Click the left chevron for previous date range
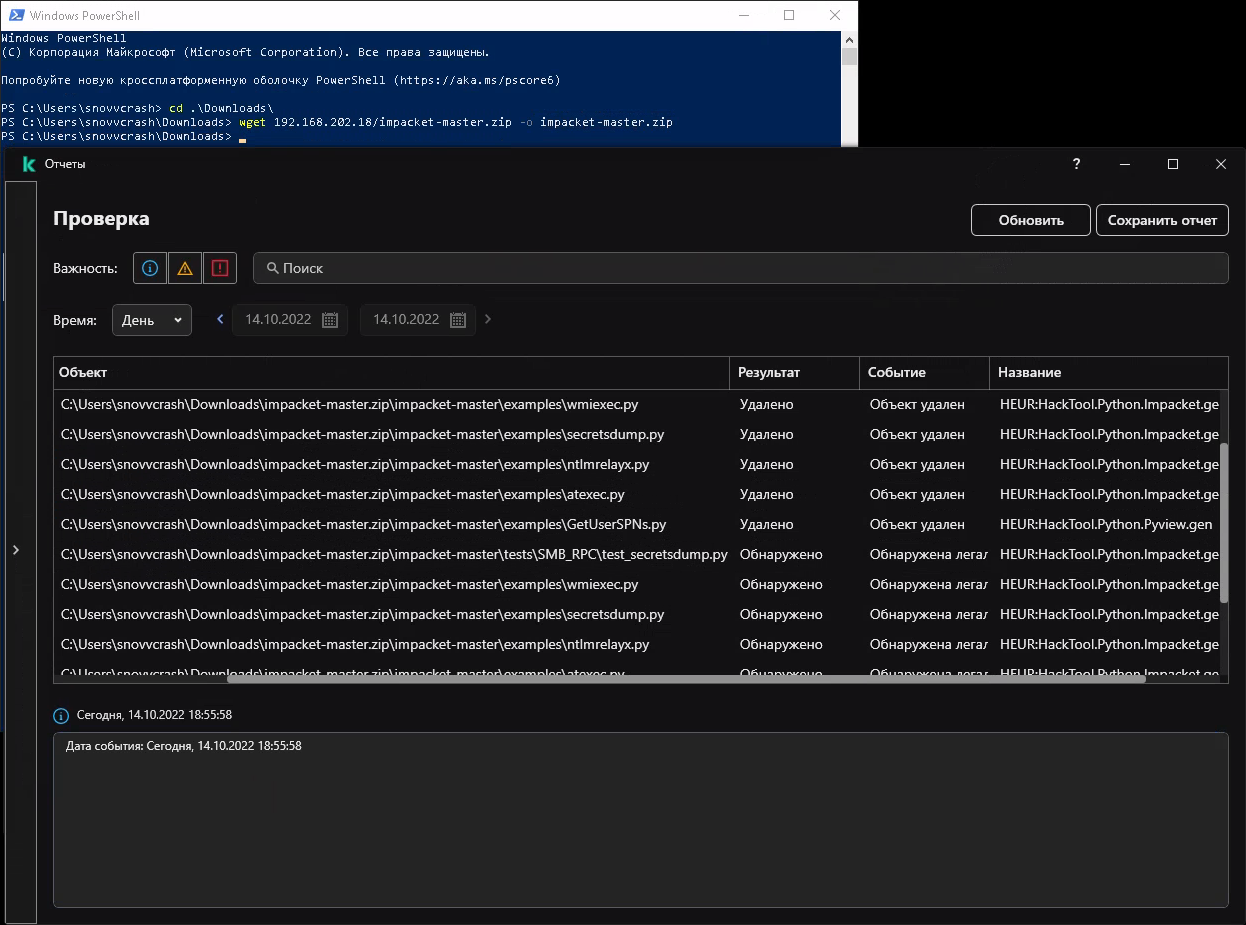This screenshot has height=925, width=1246. coord(219,319)
